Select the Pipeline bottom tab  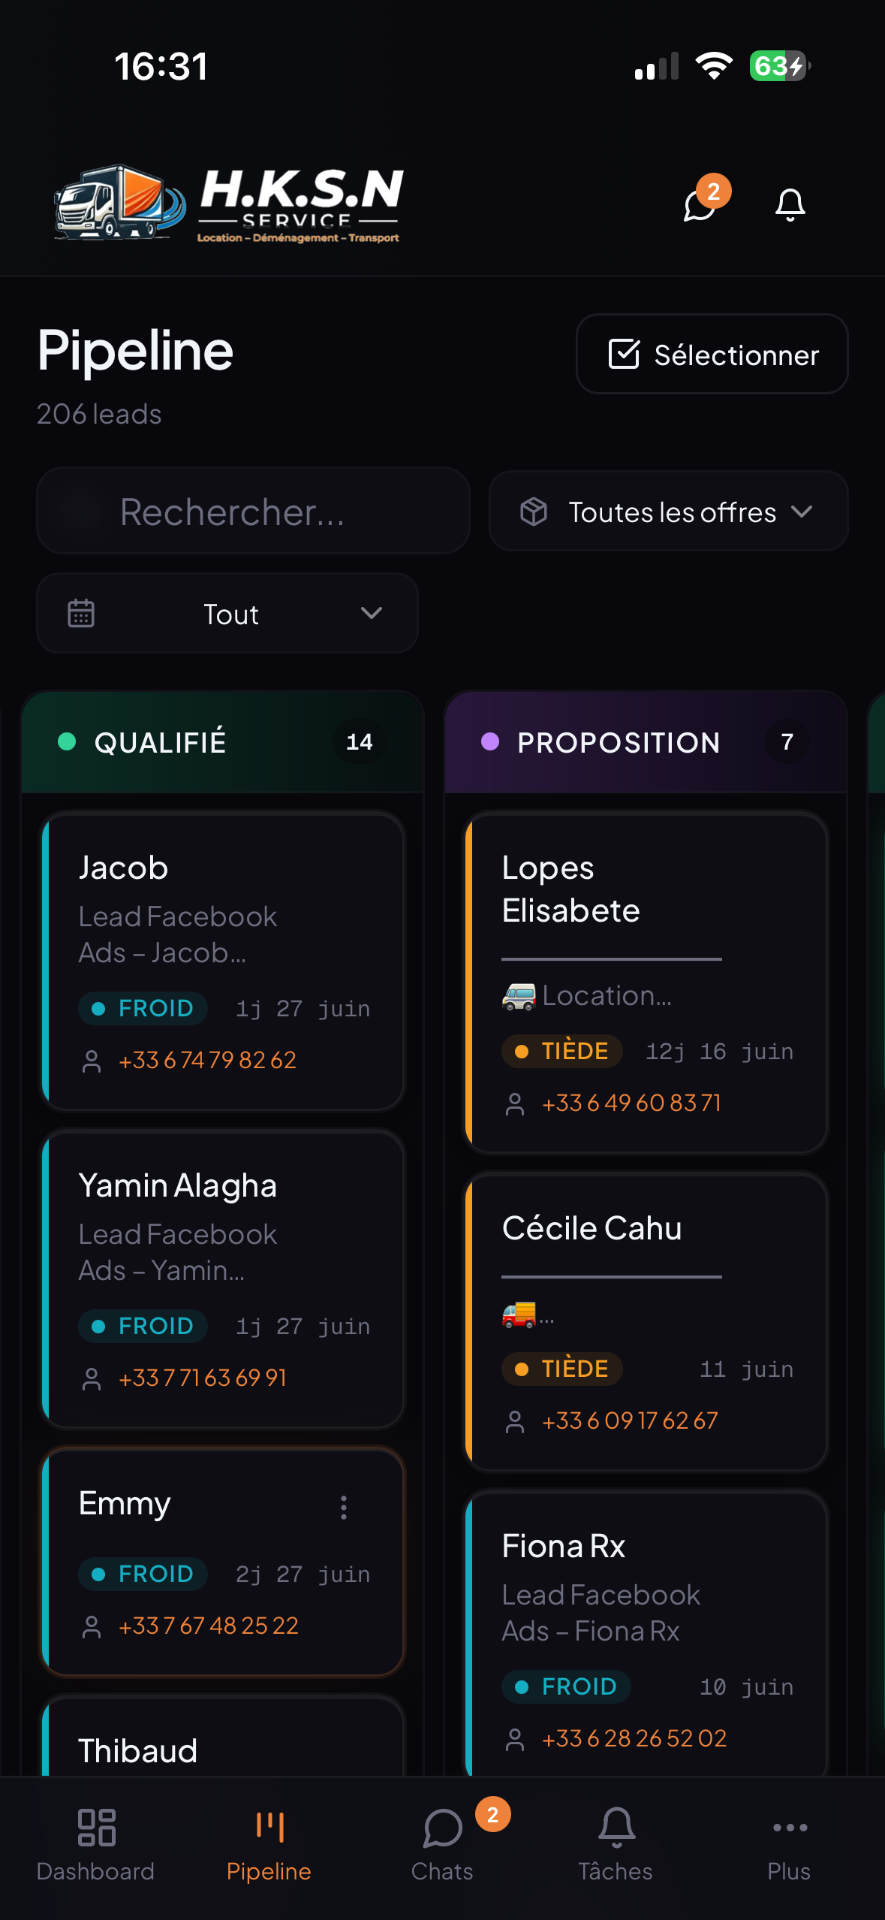[269, 1846]
